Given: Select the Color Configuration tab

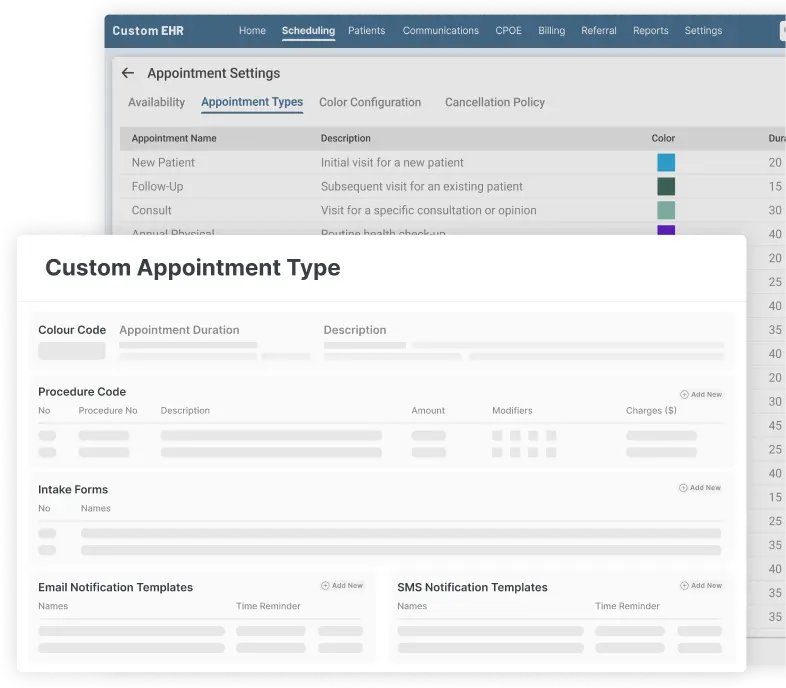Looking at the screenshot, I should pos(370,102).
